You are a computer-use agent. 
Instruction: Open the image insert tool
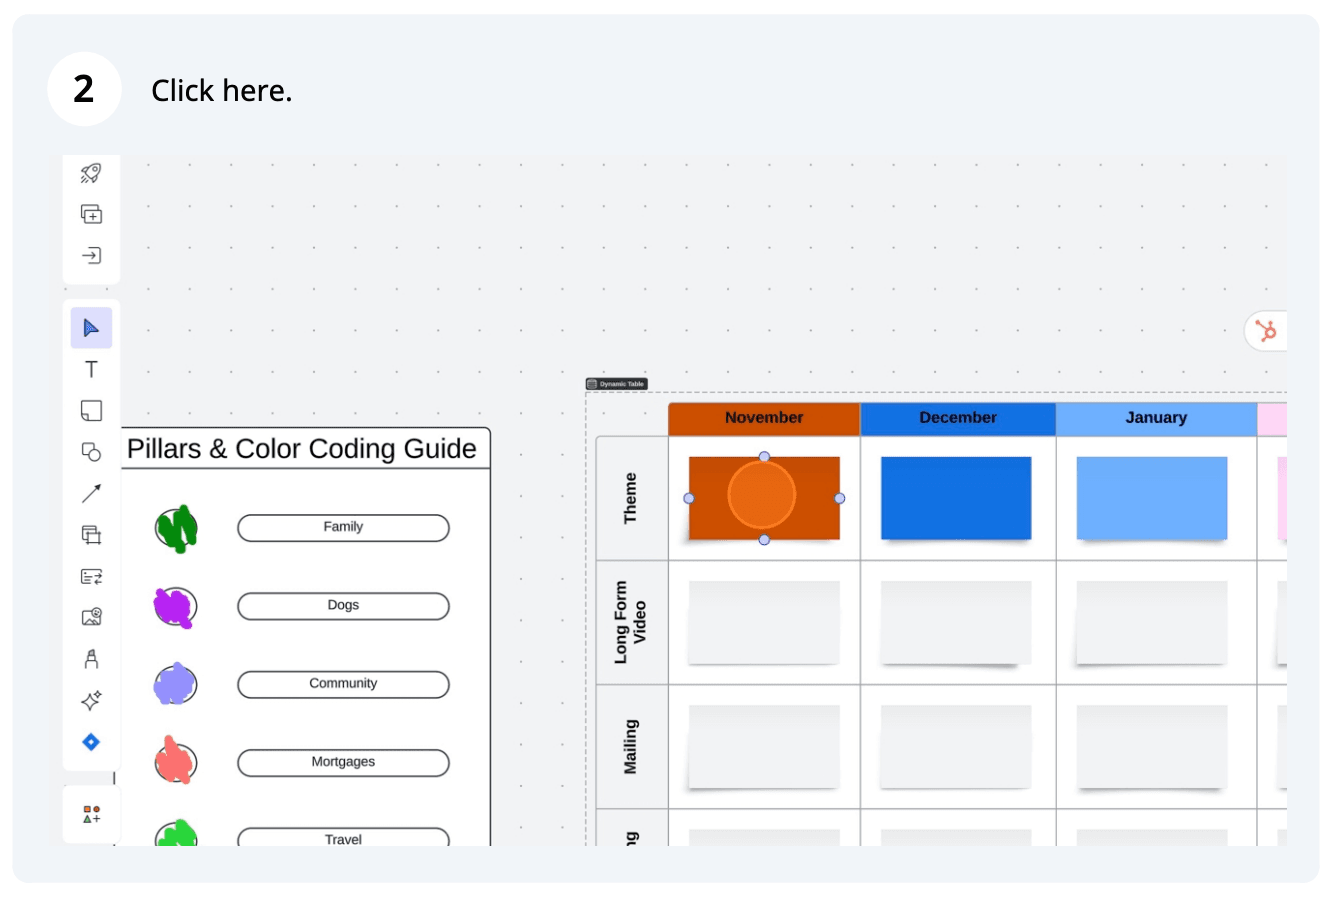coord(91,617)
